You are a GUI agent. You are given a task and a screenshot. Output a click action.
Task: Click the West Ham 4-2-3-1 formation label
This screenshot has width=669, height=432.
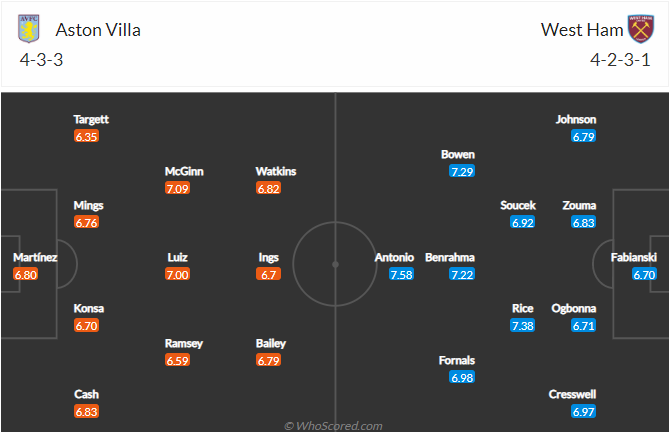[x=620, y=60]
